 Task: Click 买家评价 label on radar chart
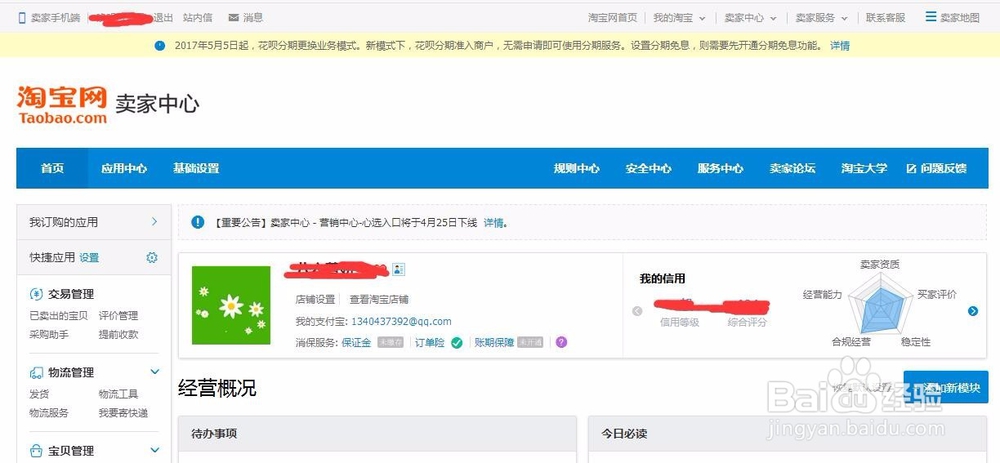(x=936, y=294)
